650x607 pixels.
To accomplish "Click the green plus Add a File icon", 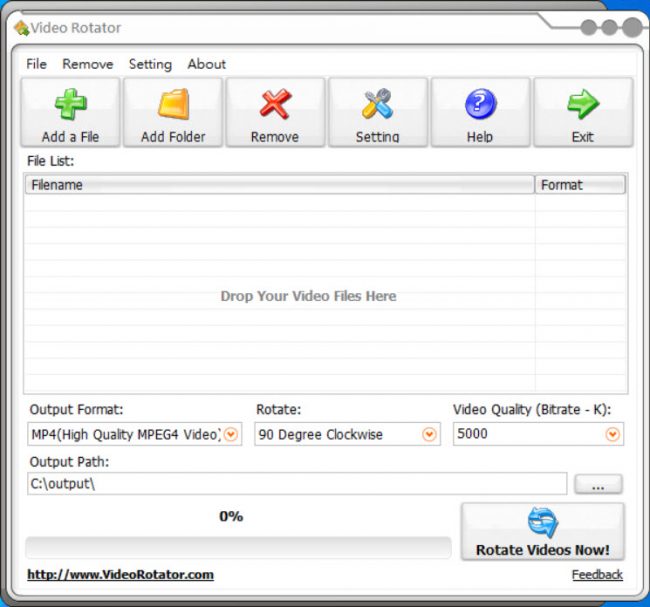I will point(70,104).
